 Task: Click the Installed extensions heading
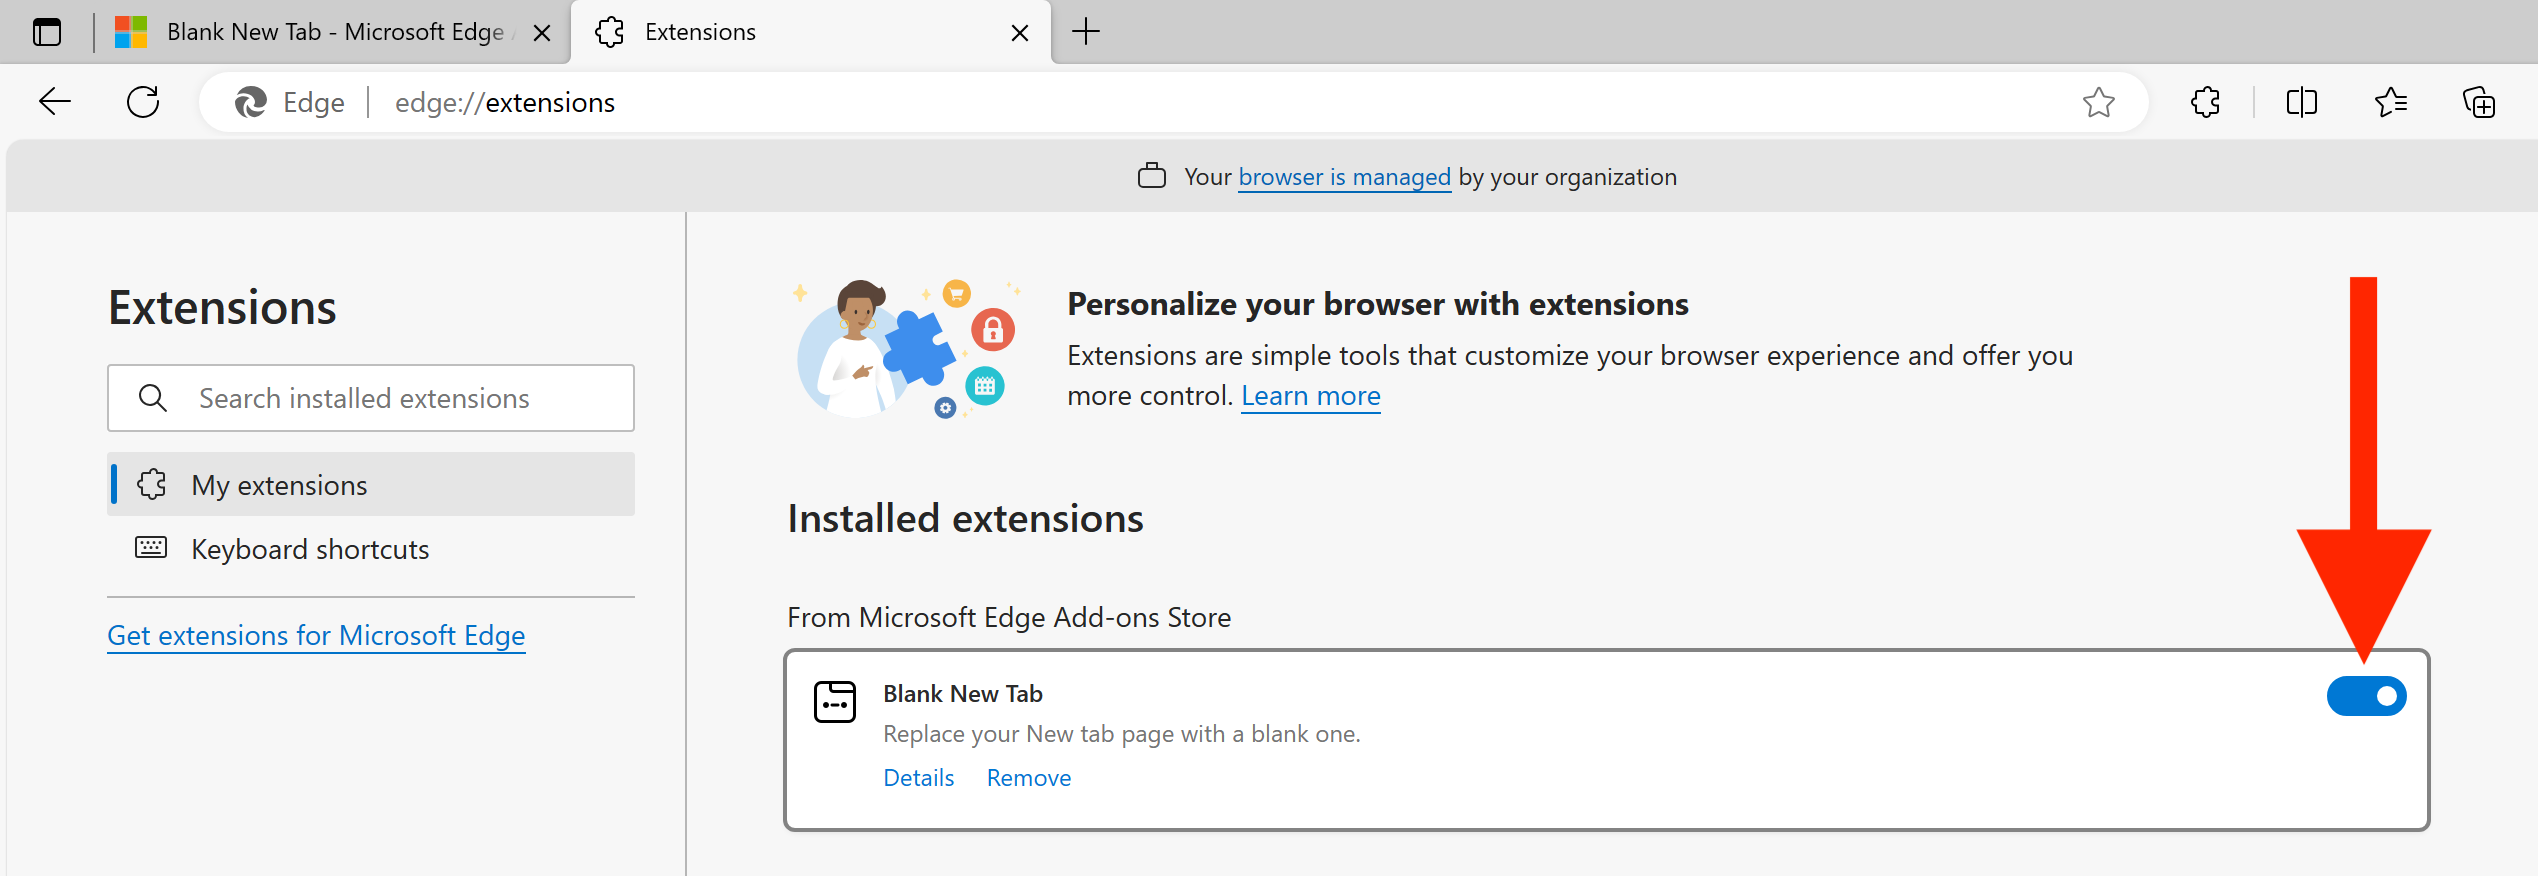point(965,519)
